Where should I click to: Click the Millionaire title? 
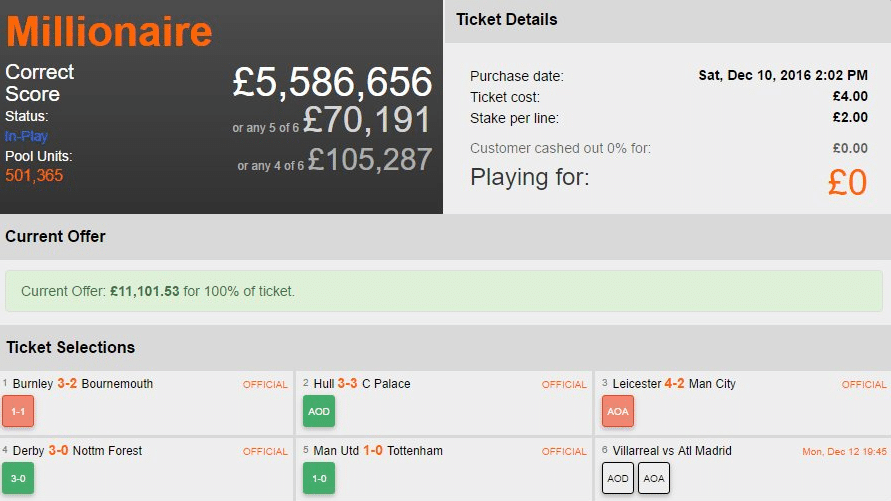click(x=109, y=32)
